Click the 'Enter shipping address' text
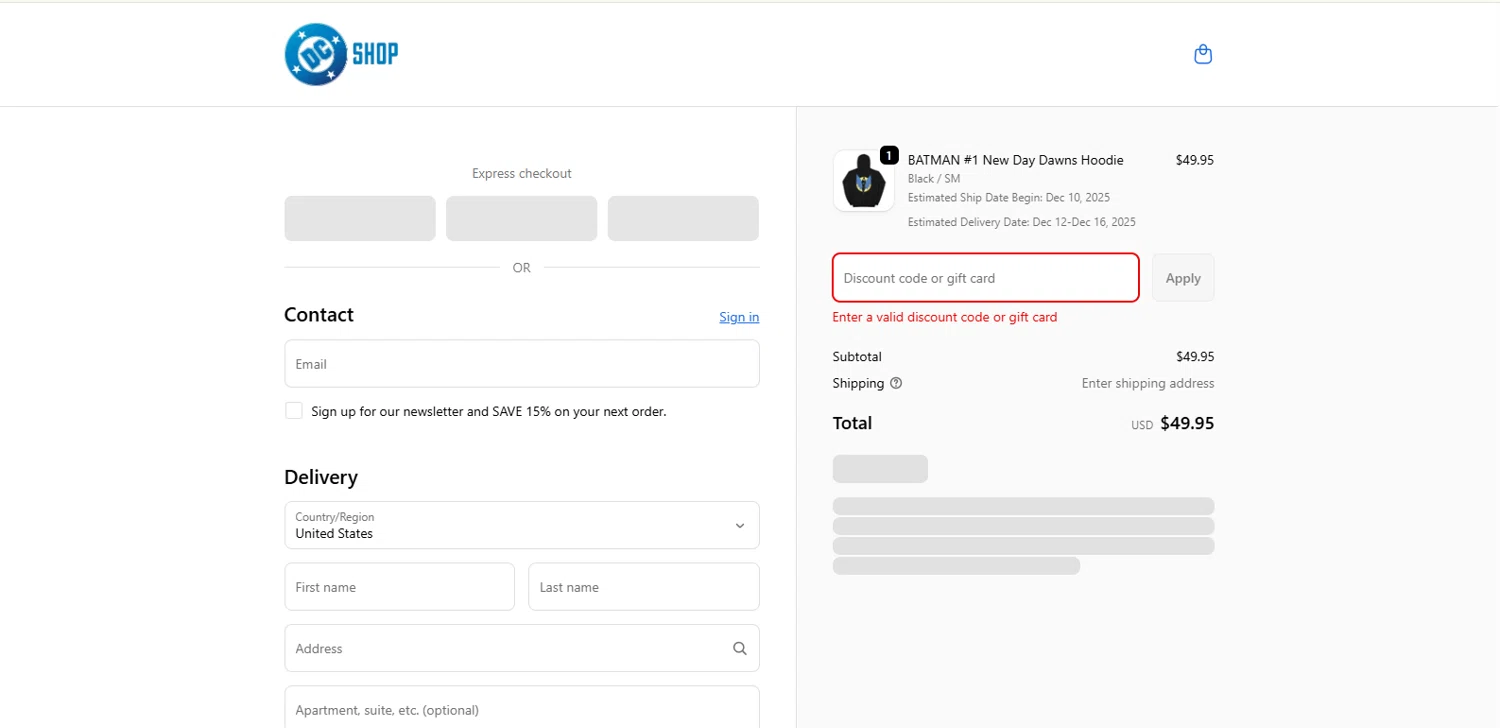The width and height of the screenshot is (1500, 728). click(1148, 383)
